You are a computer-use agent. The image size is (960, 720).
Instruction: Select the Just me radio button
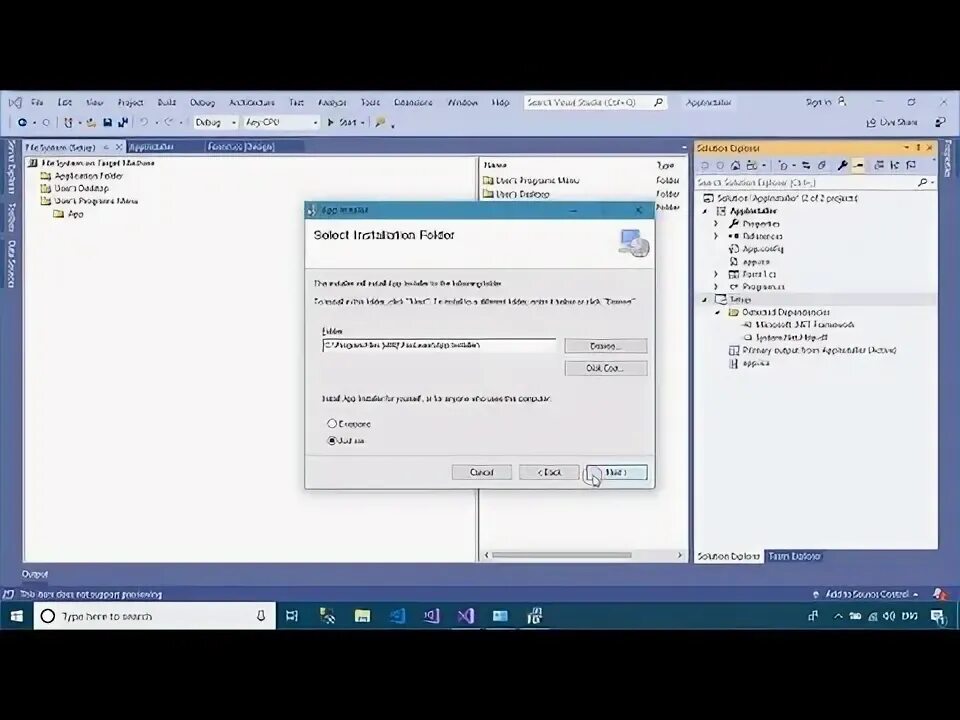(332, 440)
